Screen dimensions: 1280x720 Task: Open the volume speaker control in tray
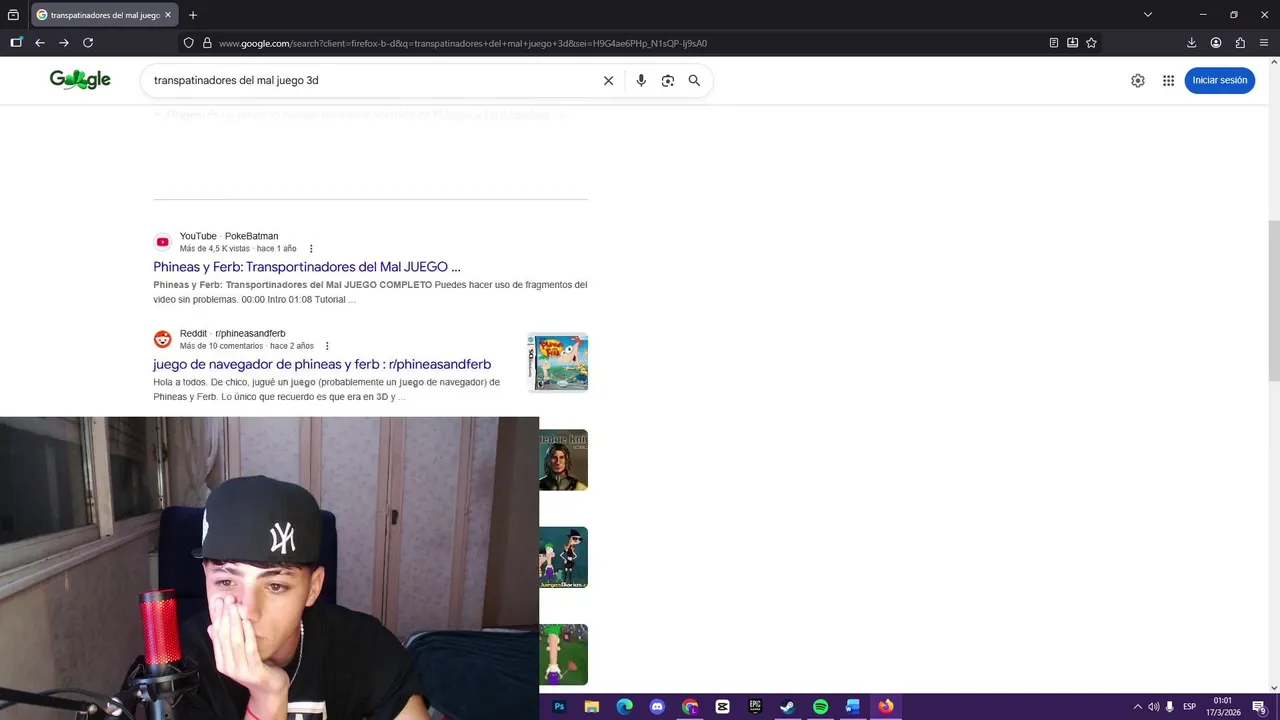1154,707
